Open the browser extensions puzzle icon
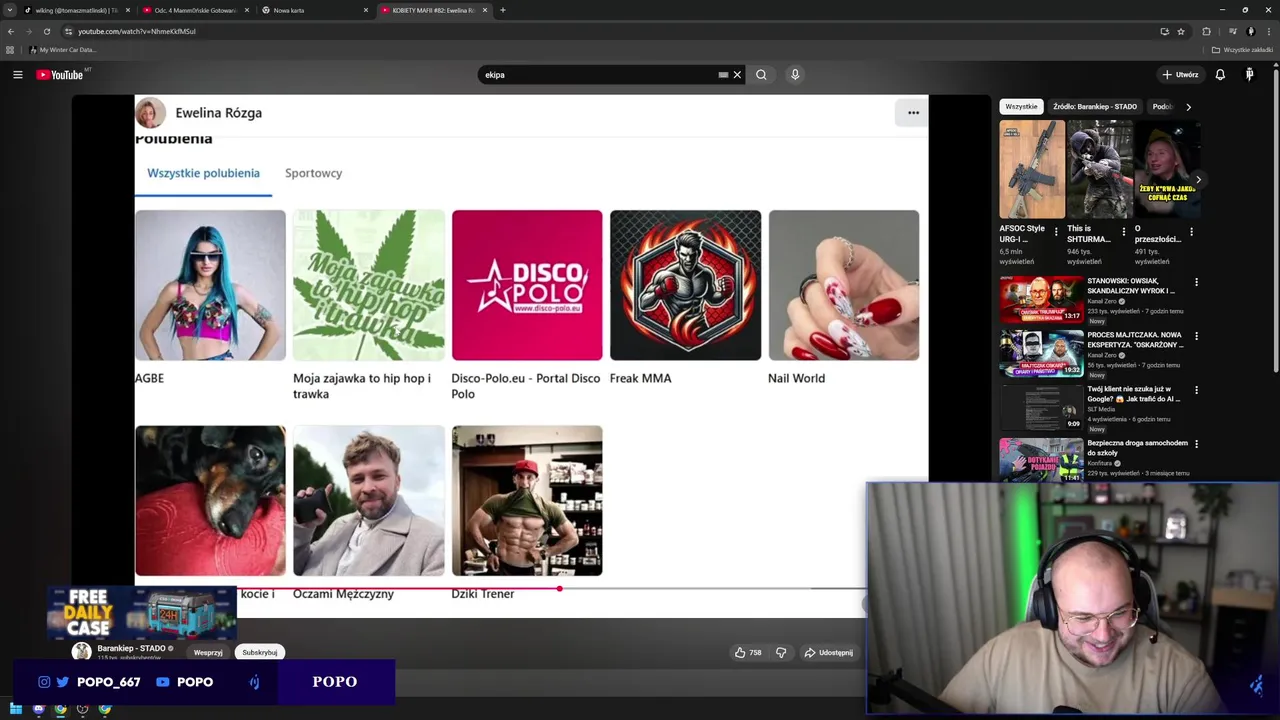 point(1206,31)
